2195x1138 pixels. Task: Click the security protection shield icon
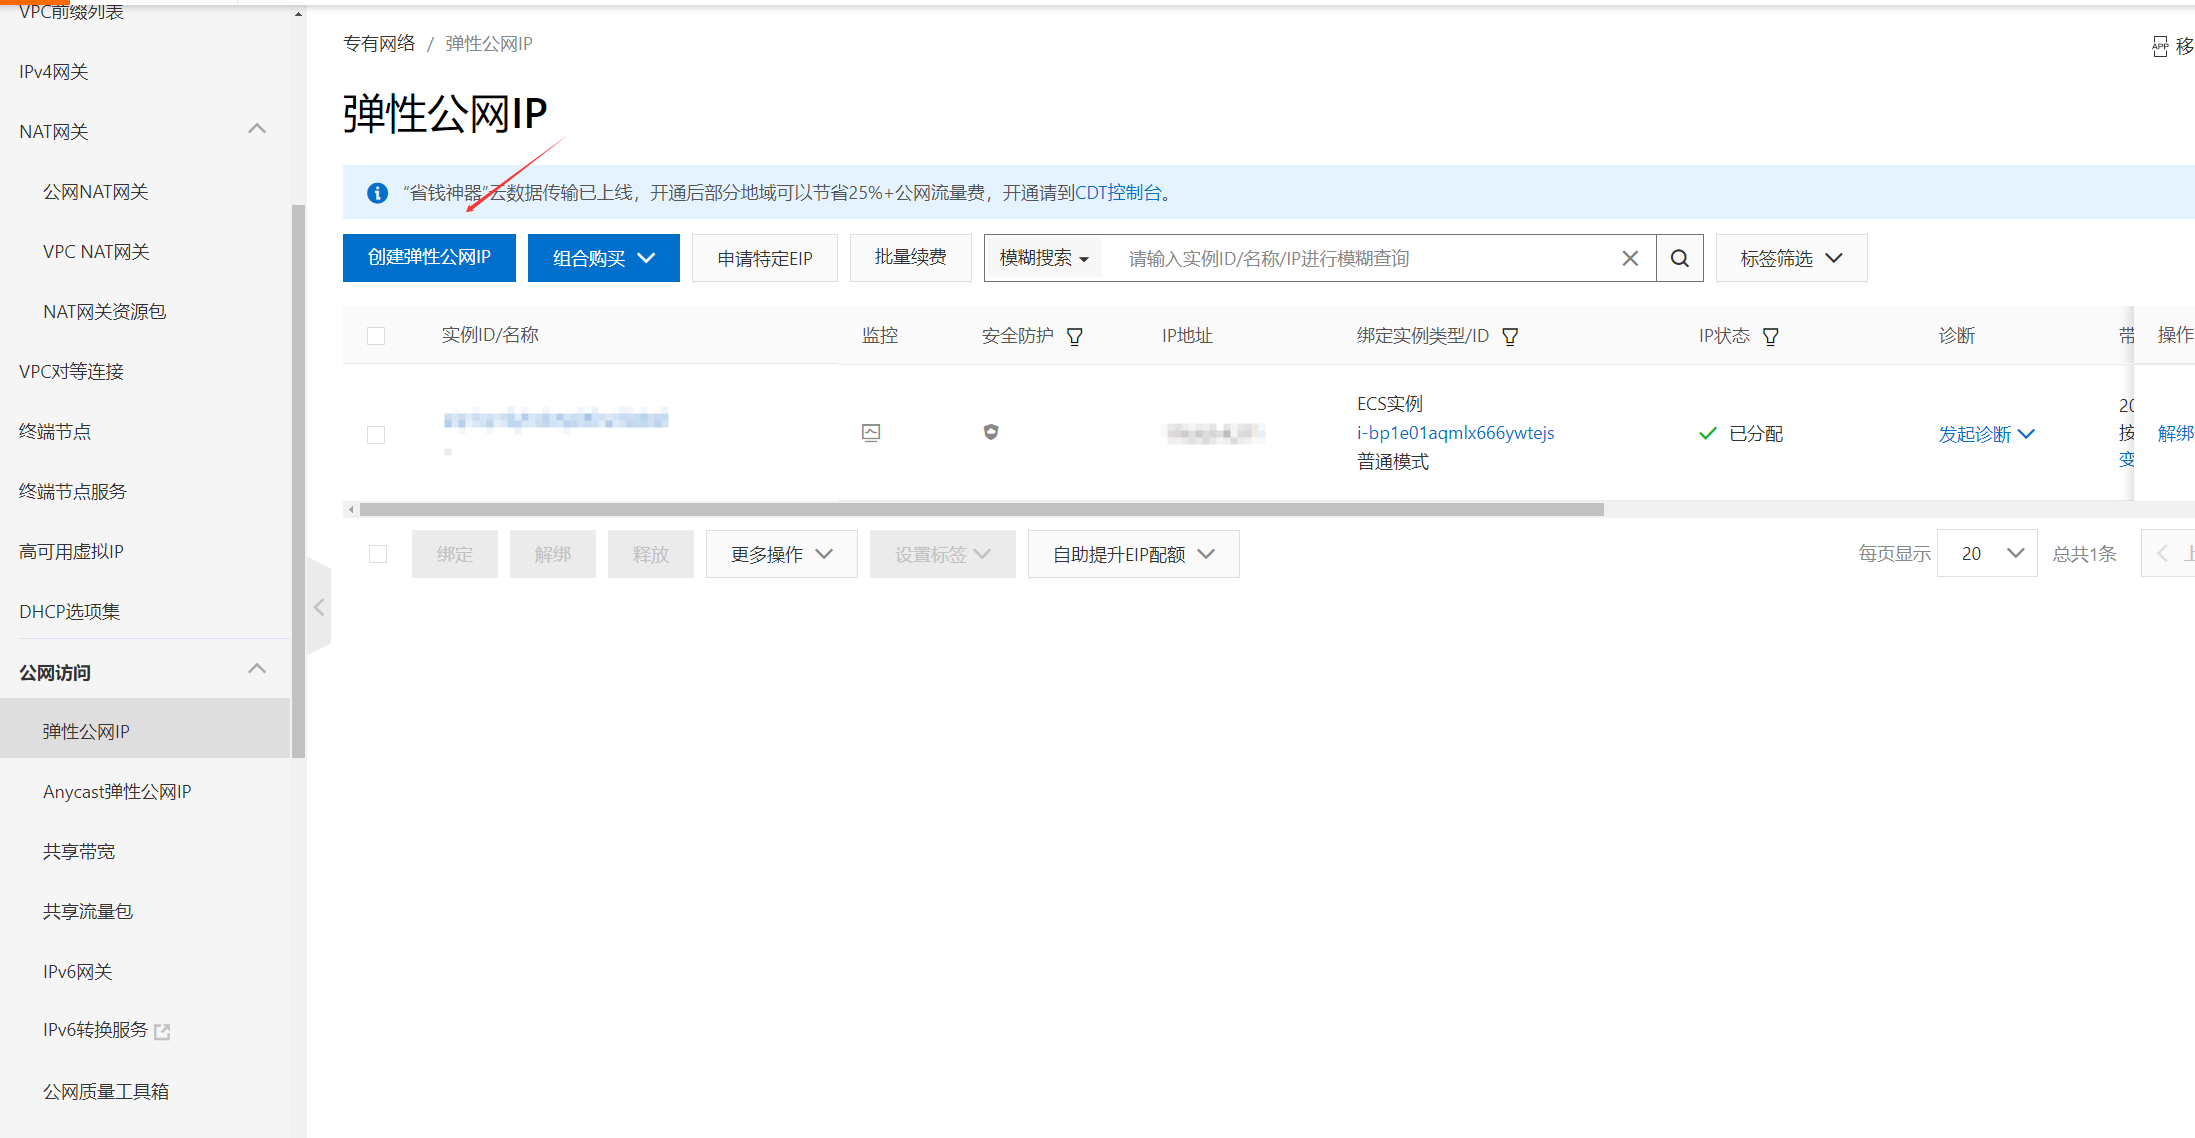coord(991,432)
